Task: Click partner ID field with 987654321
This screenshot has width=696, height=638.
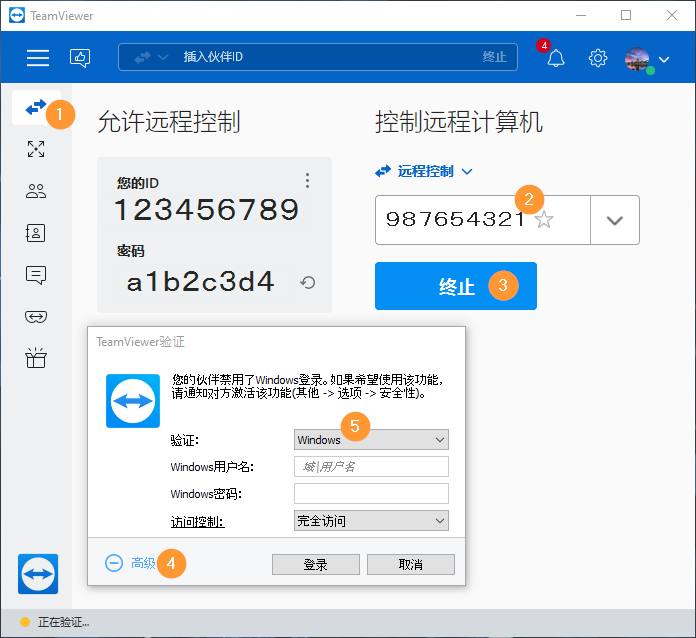Action: point(482,220)
